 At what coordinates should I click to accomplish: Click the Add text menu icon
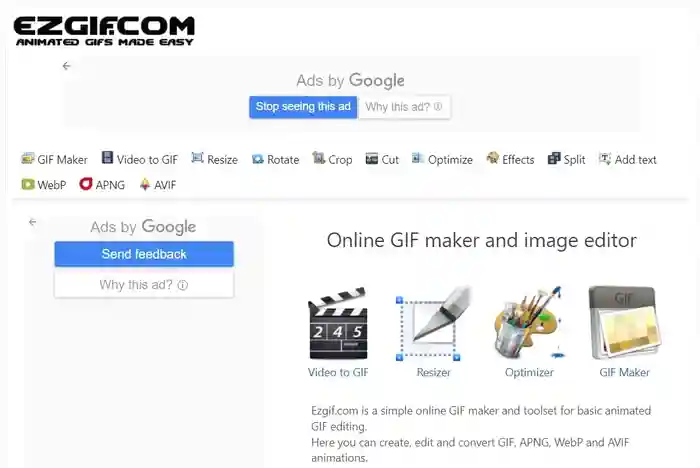tap(605, 159)
